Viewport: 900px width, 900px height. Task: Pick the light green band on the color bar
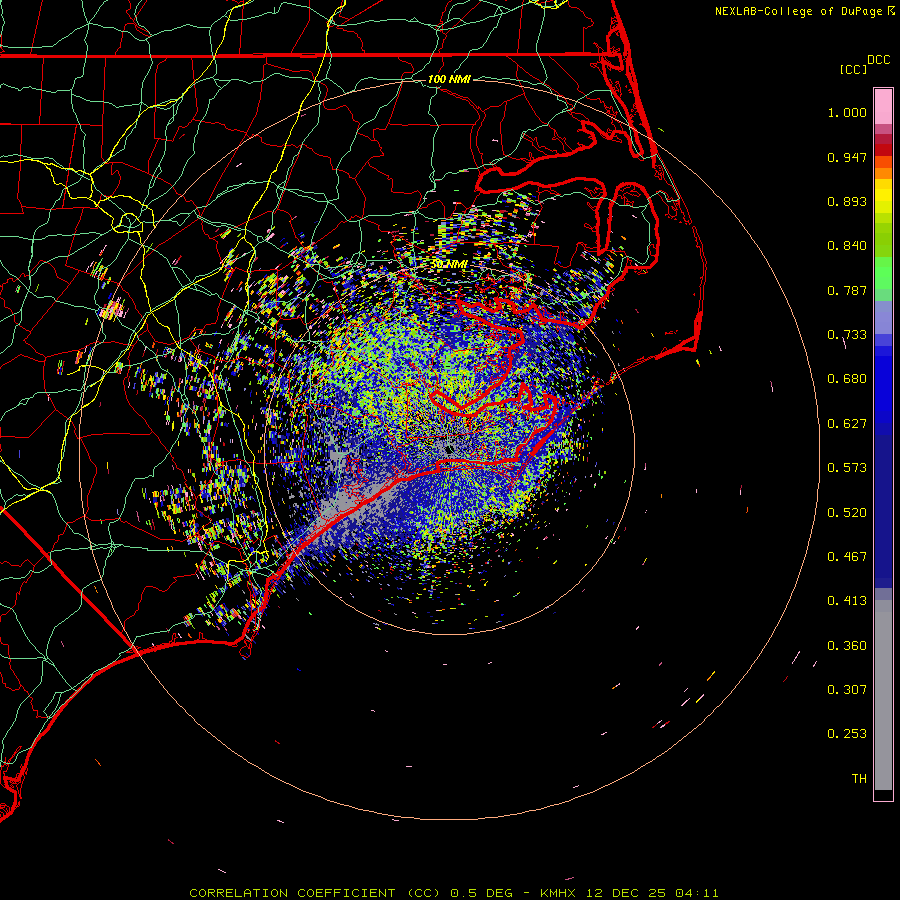(x=883, y=273)
